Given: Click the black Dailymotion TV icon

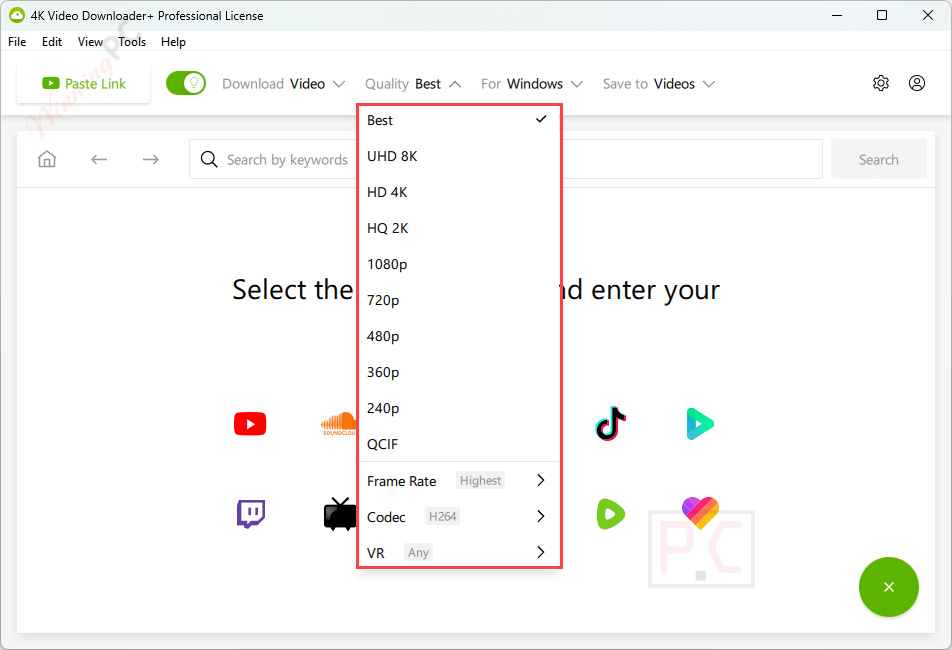Looking at the screenshot, I should coord(338,513).
